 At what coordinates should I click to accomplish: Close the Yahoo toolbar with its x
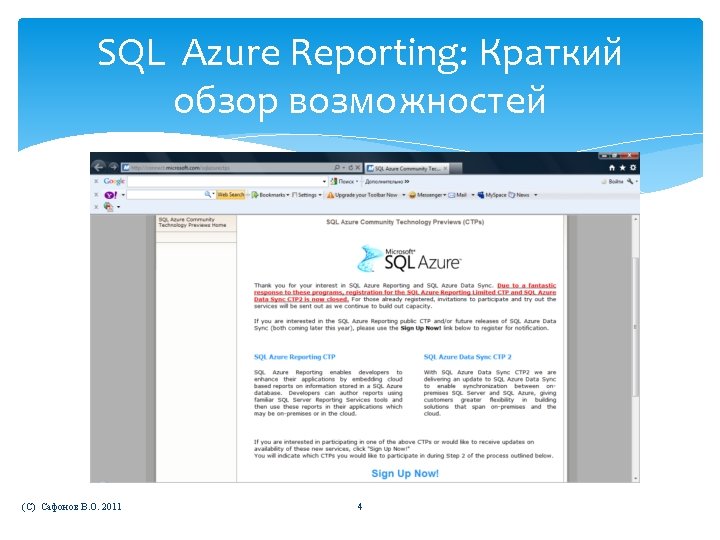click(96, 195)
